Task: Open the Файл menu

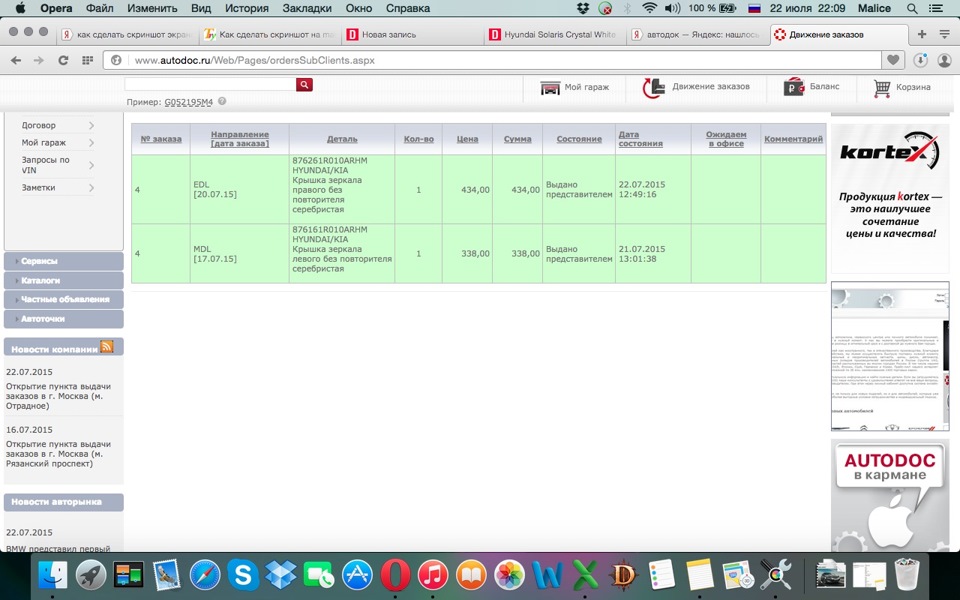Action: 100,9
